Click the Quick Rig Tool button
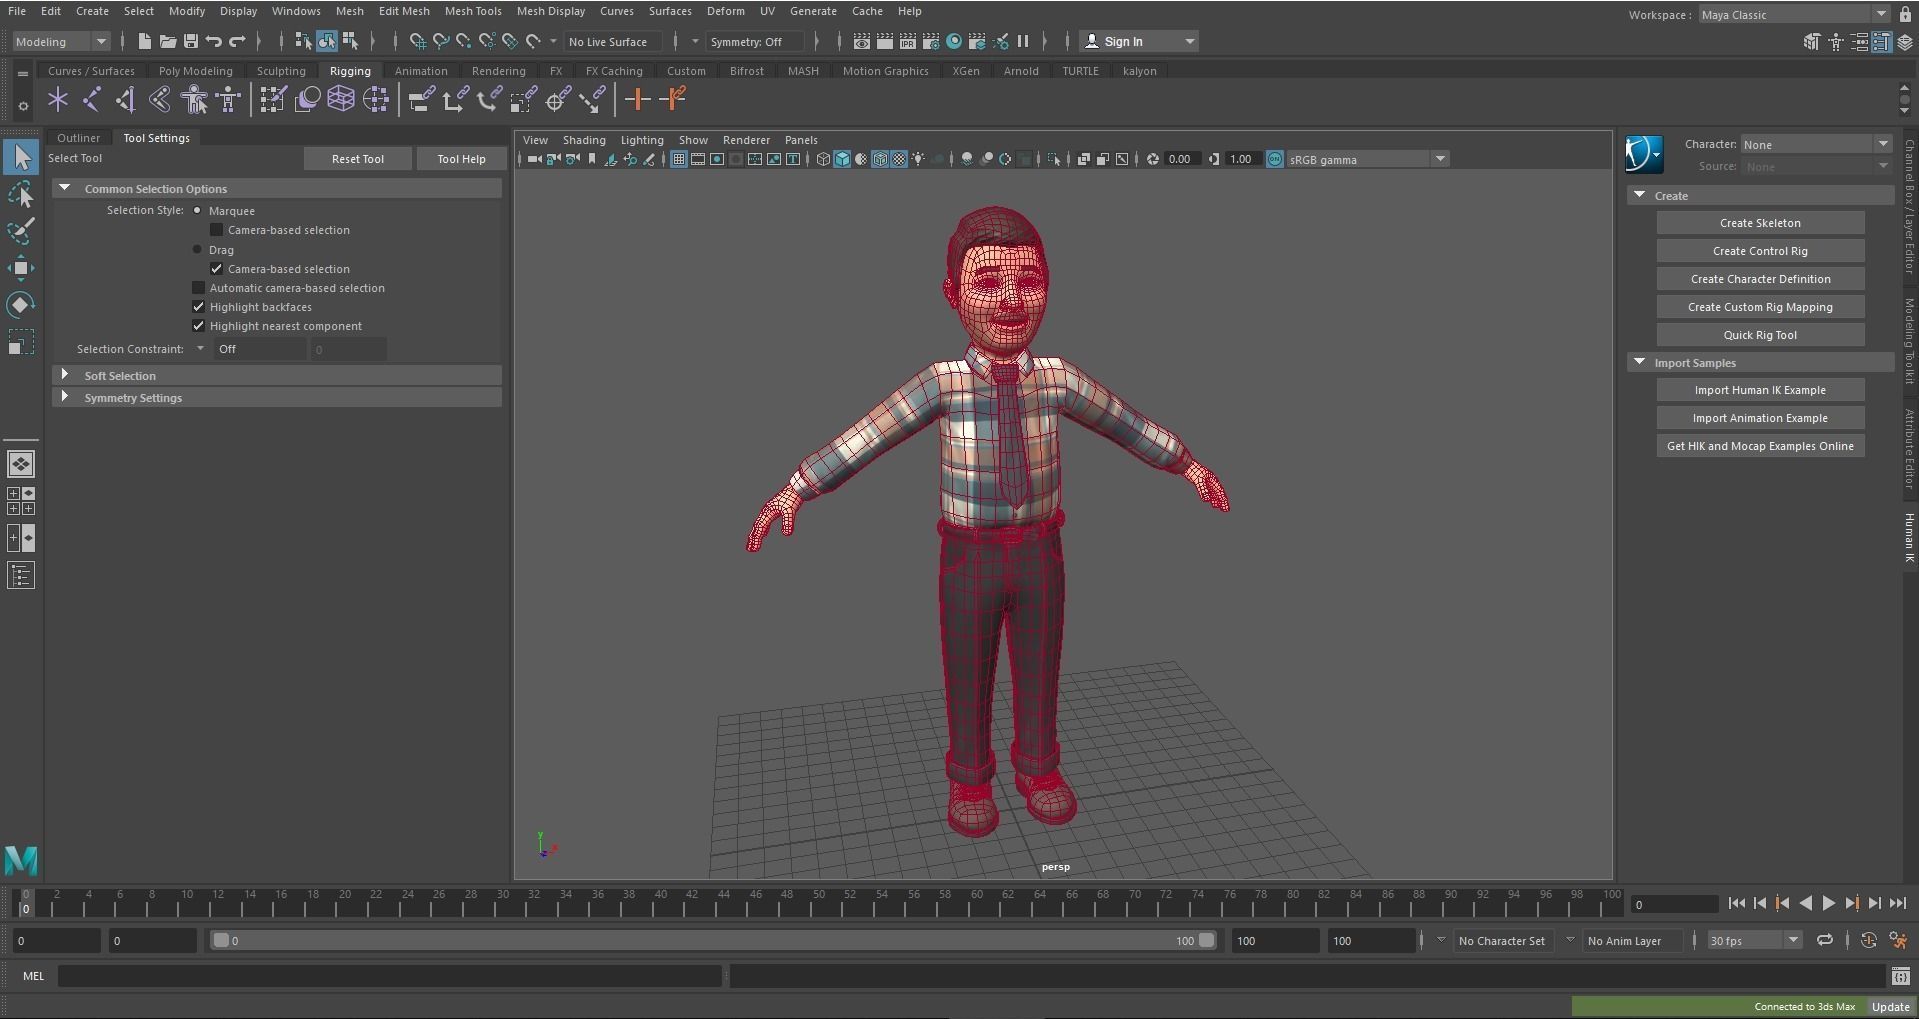The image size is (1919, 1019). (x=1760, y=335)
